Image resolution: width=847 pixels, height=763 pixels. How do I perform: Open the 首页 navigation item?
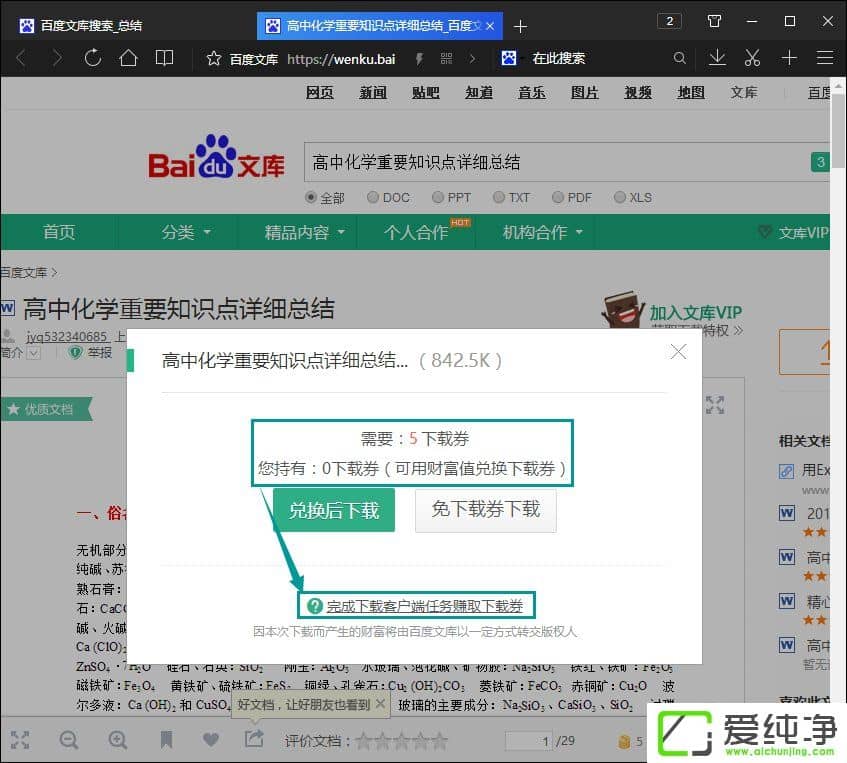[x=59, y=232]
